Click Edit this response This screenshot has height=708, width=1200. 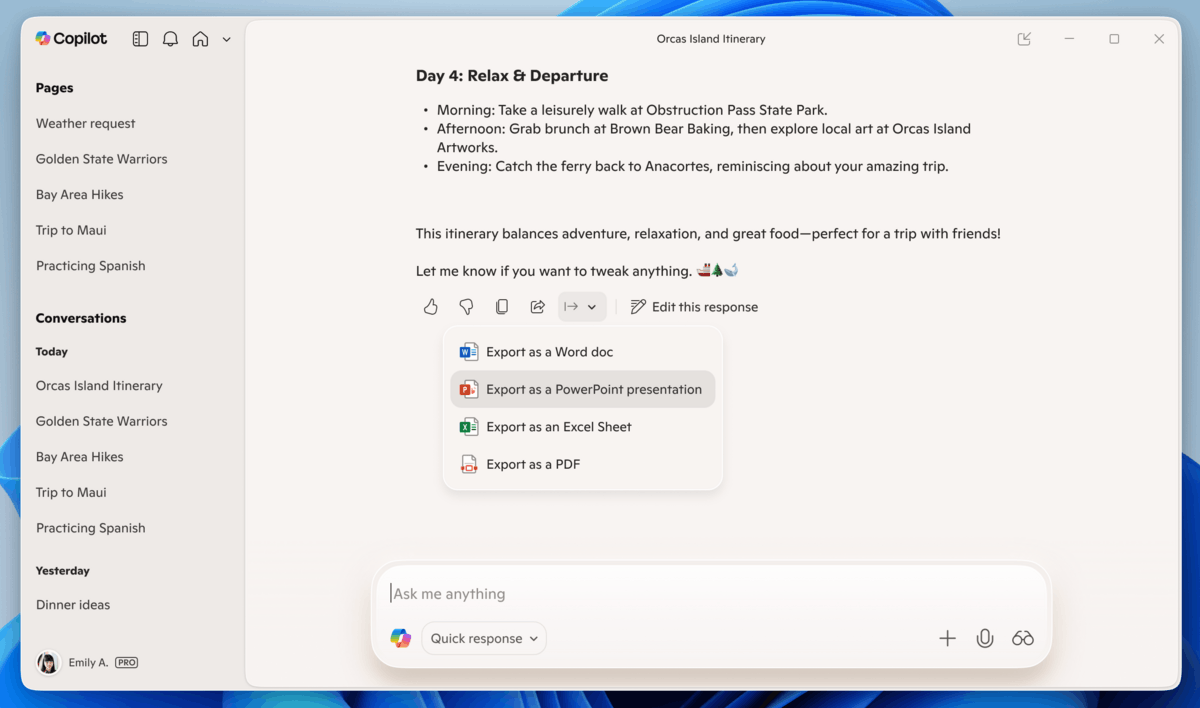click(694, 307)
